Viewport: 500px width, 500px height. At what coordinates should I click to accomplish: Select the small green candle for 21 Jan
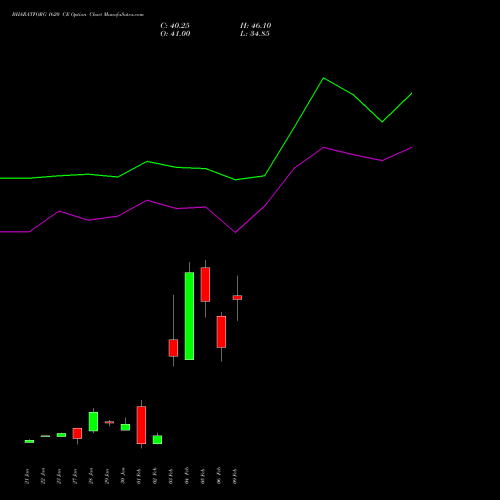point(29,441)
